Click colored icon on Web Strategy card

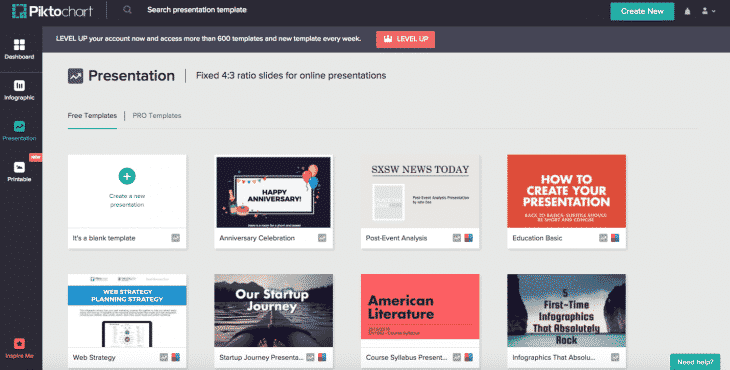tap(176, 357)
